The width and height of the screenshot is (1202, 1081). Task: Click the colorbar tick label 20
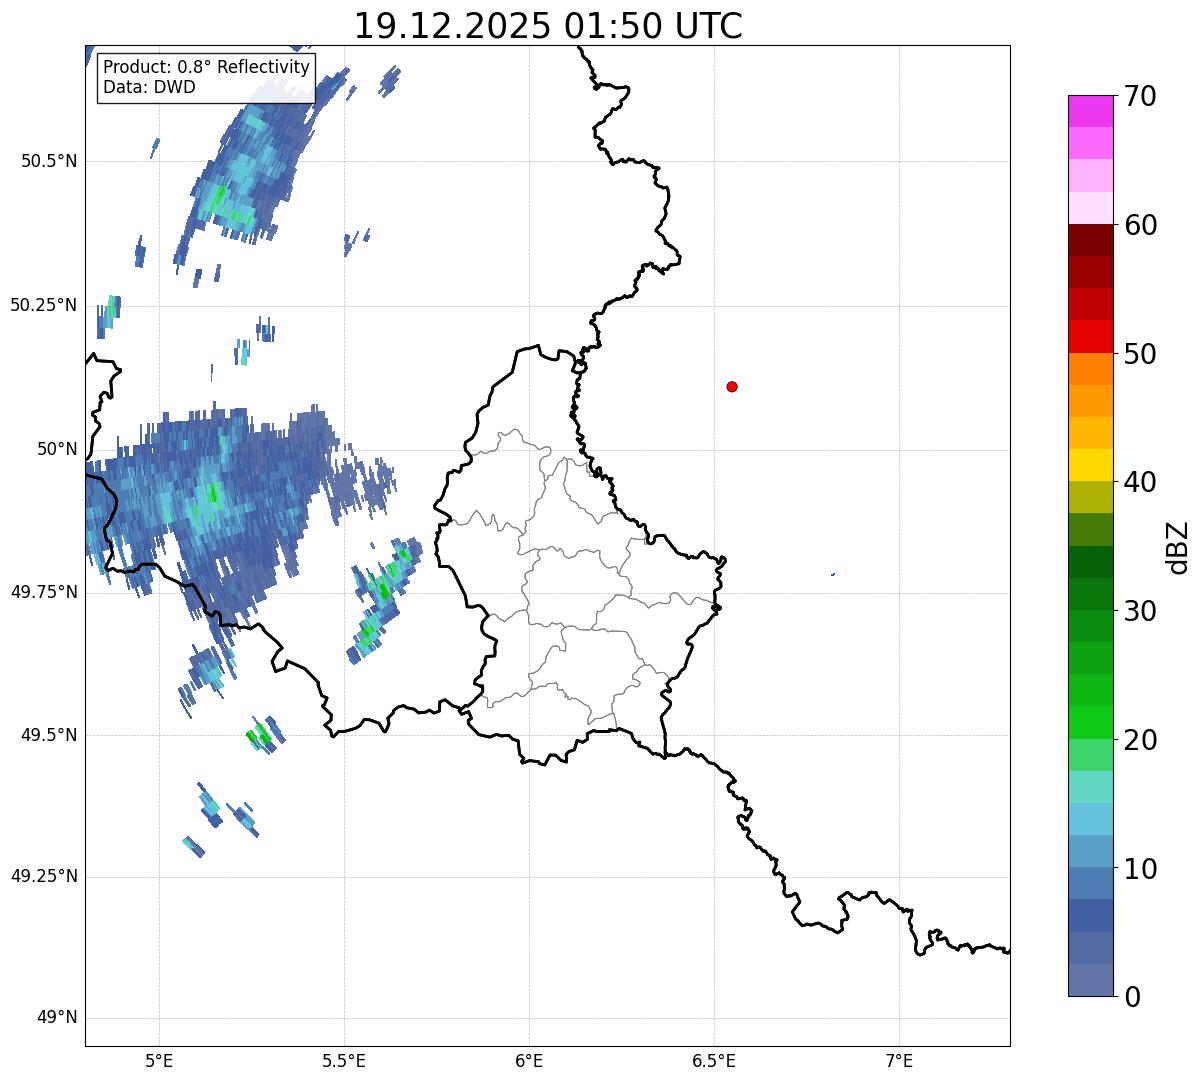pyautogui.click(x=1141, y=740)
